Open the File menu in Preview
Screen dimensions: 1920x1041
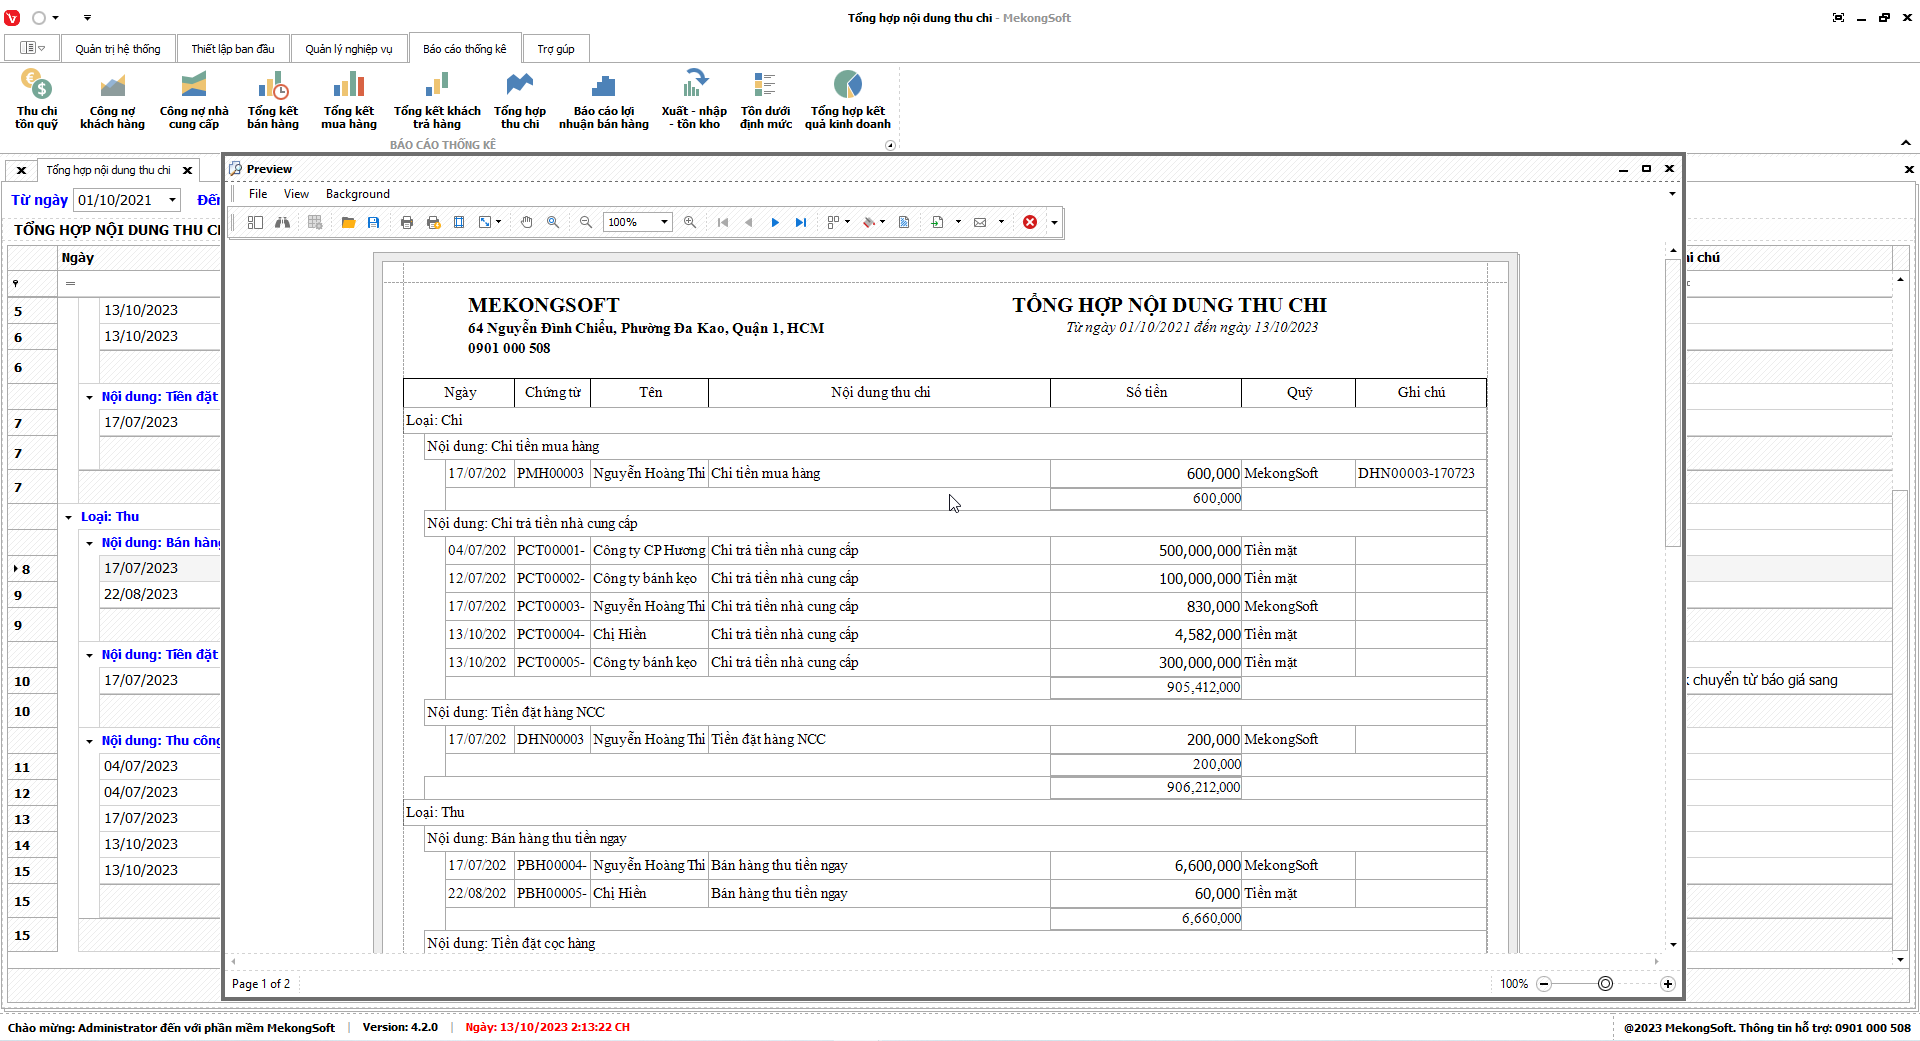click(x=258, y=194)
